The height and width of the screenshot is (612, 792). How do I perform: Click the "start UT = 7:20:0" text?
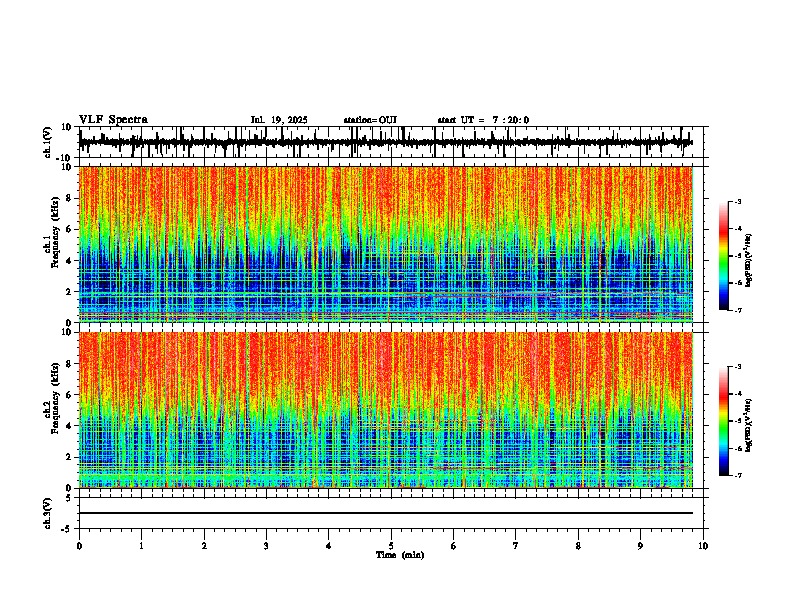coord(483,120)
